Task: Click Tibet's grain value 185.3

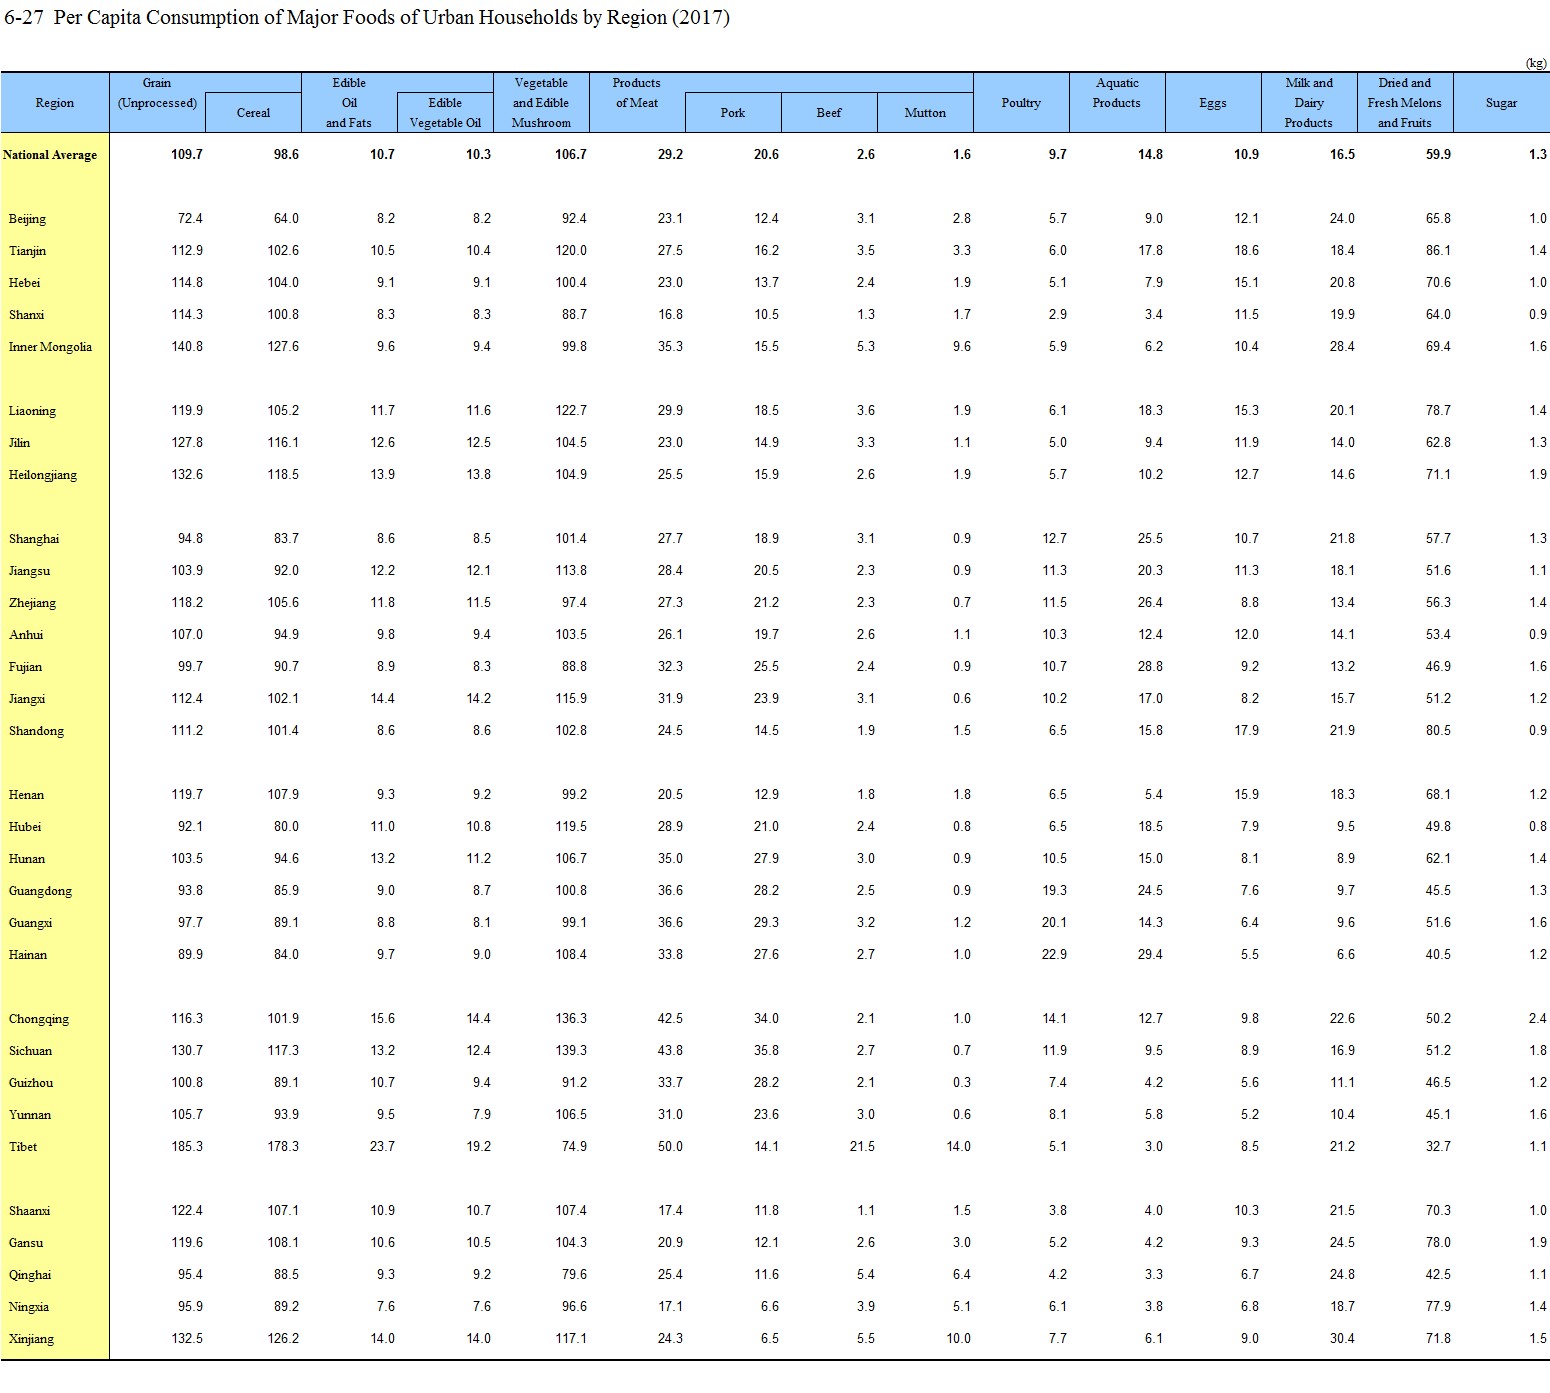Action: click(x=187, y=1147)
